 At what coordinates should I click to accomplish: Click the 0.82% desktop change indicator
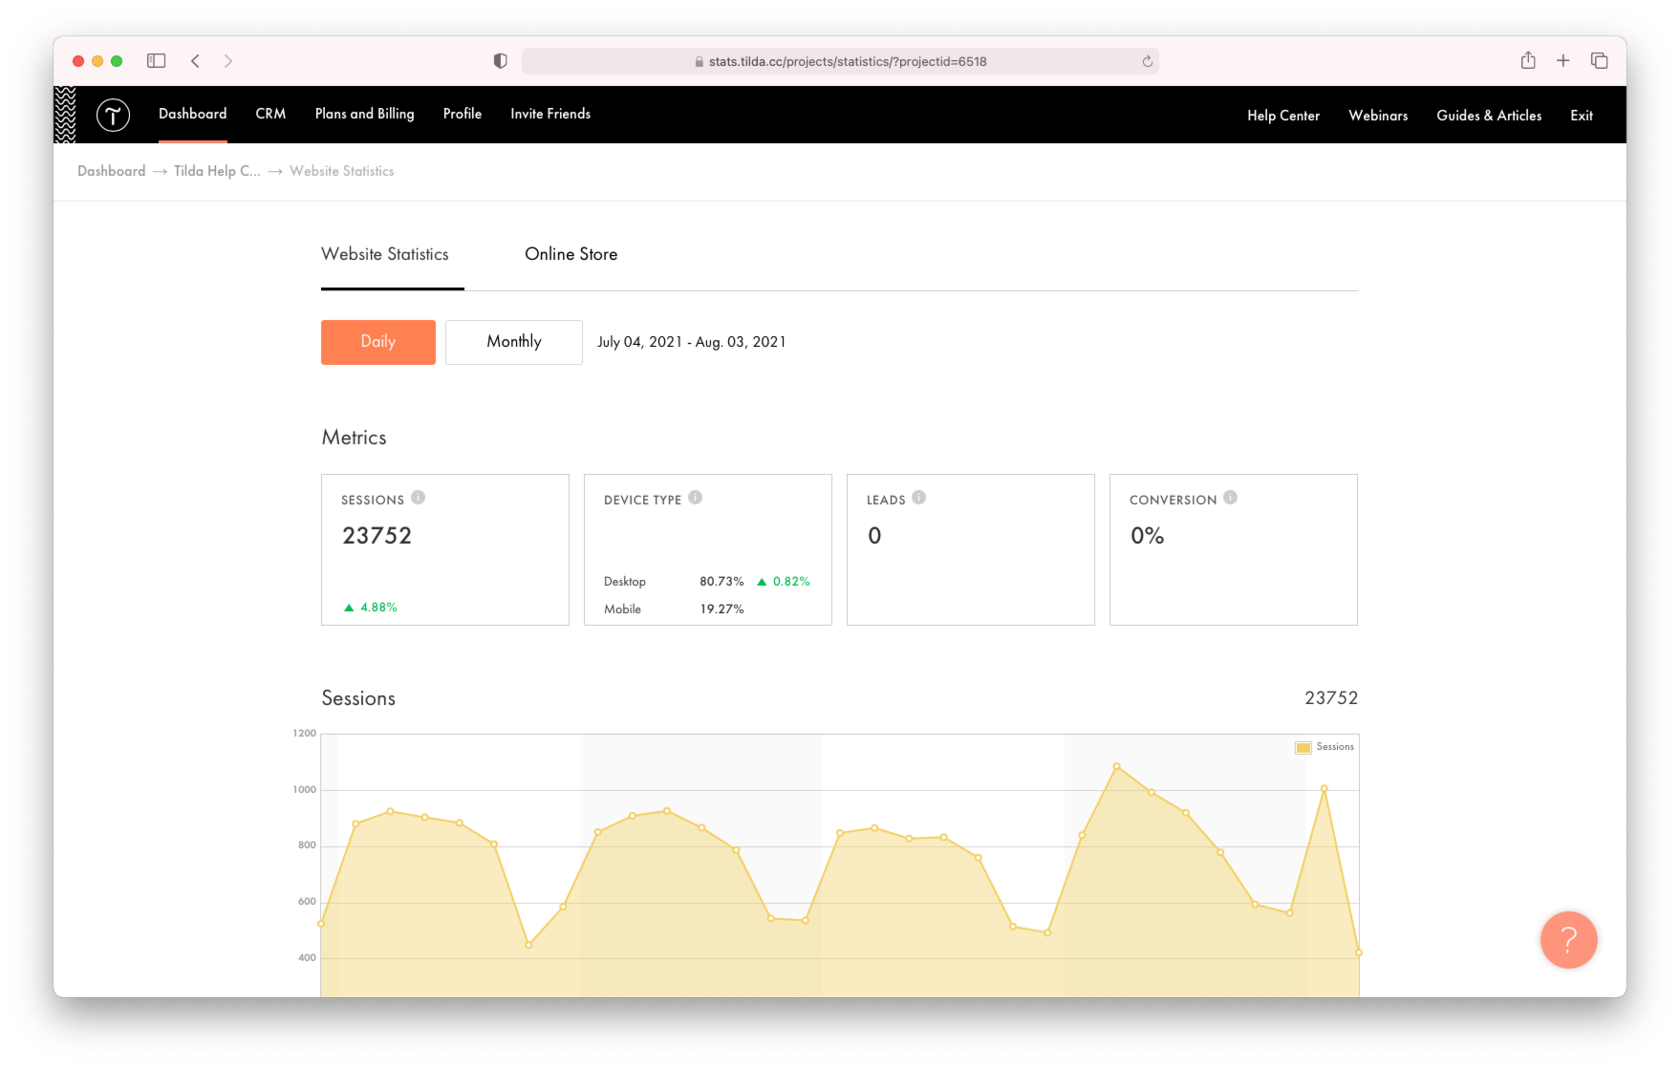[x=784, y=581]
